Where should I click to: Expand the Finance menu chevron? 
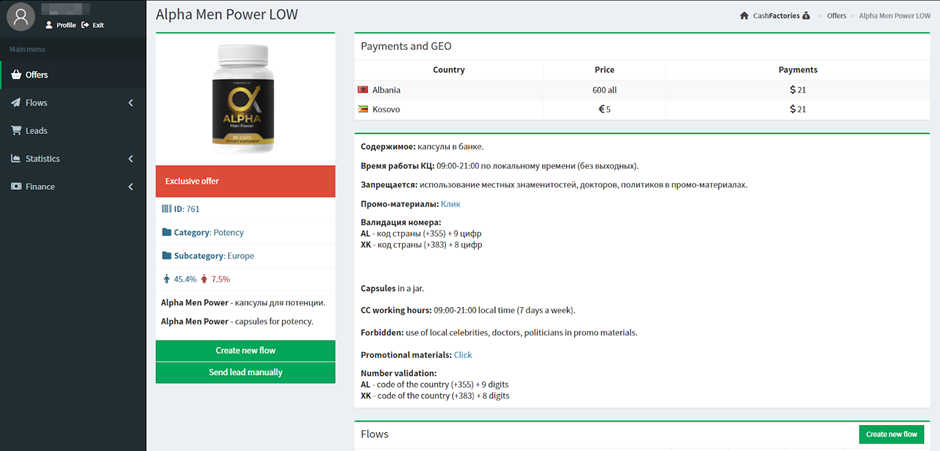pyautogui.click(x=131, y=187)
